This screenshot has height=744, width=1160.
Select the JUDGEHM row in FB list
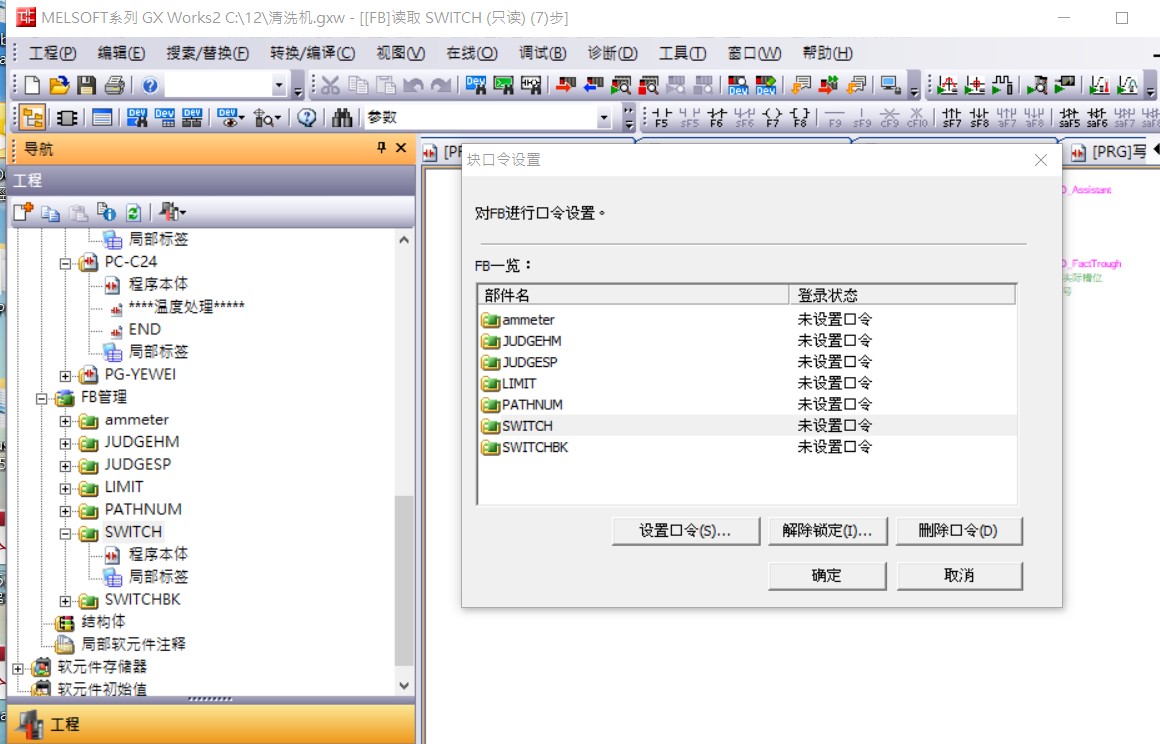point(532,341)
